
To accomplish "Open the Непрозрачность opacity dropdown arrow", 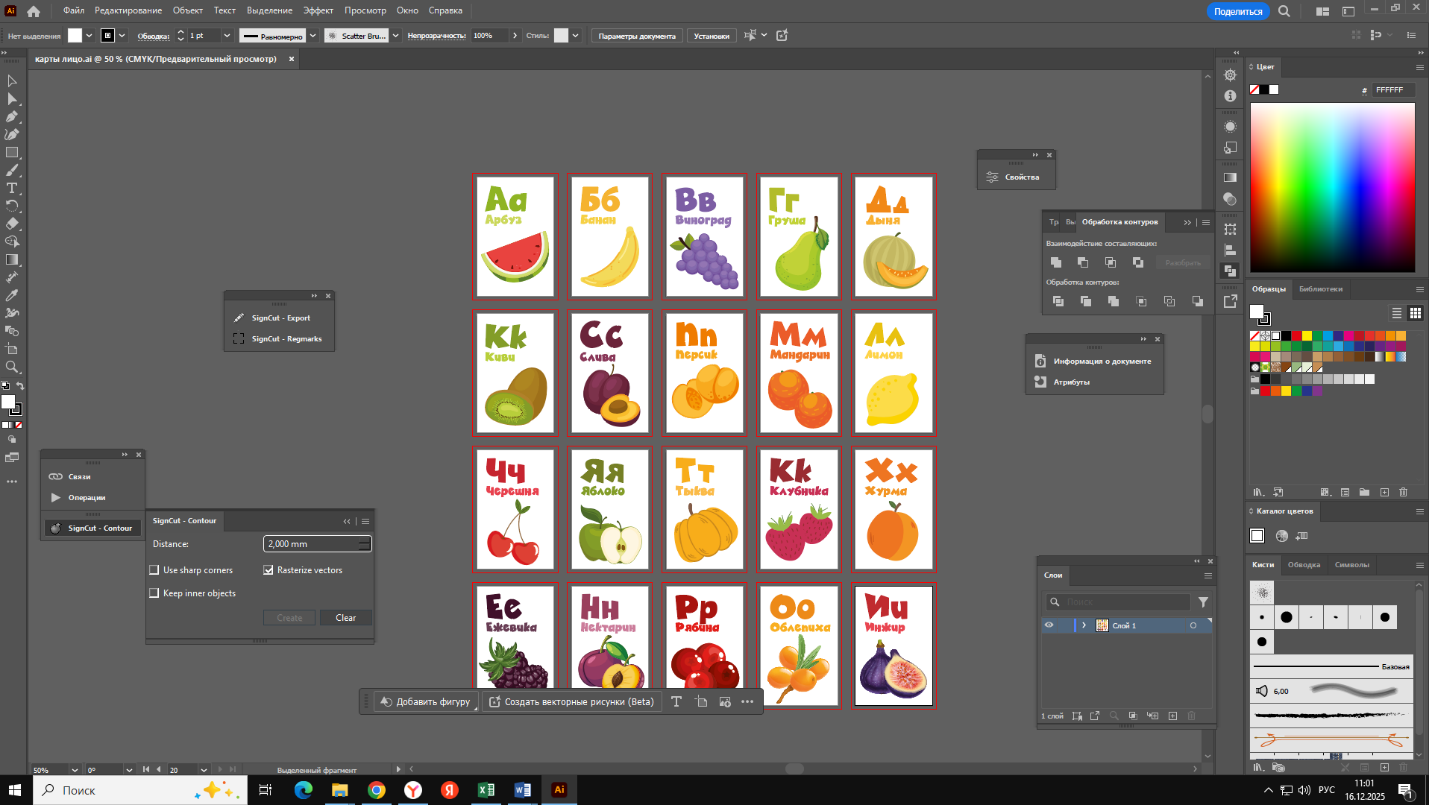I will pos(516,35).
